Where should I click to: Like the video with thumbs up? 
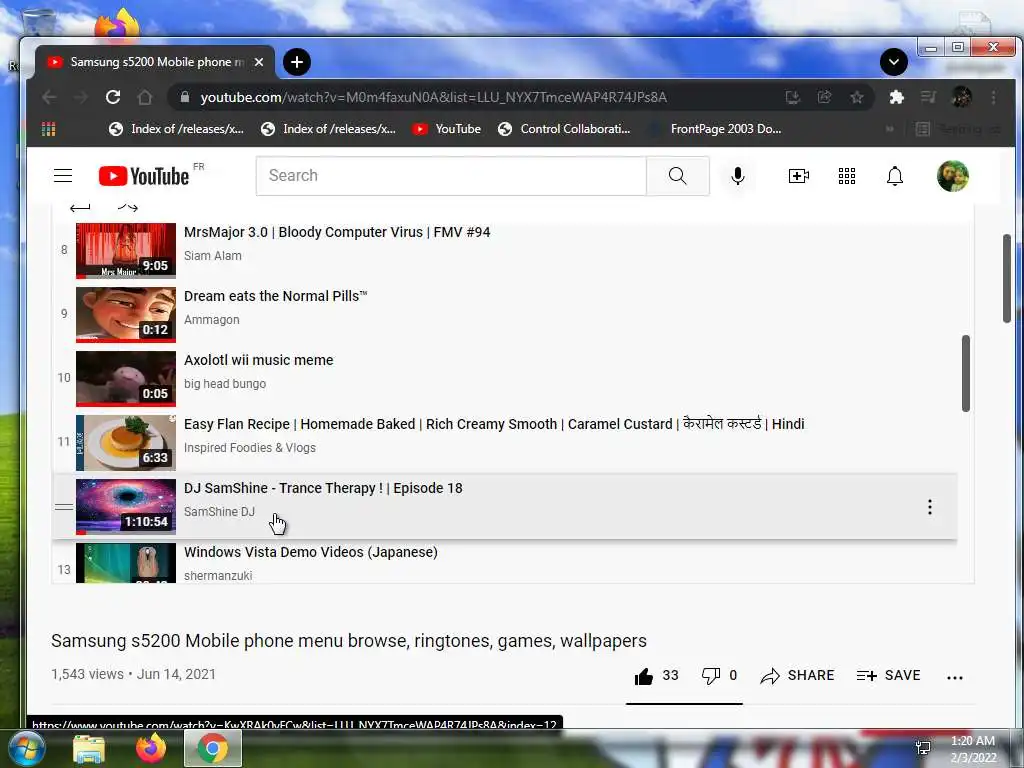point(656,676)
